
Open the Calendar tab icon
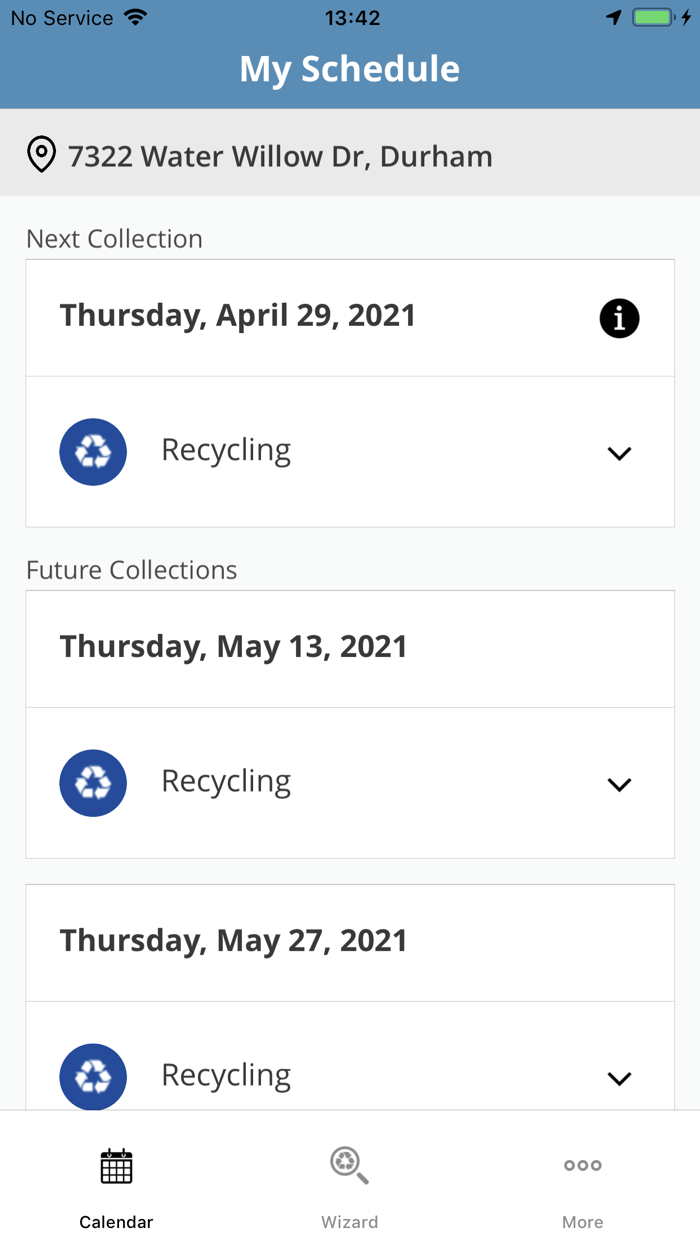116,1166
